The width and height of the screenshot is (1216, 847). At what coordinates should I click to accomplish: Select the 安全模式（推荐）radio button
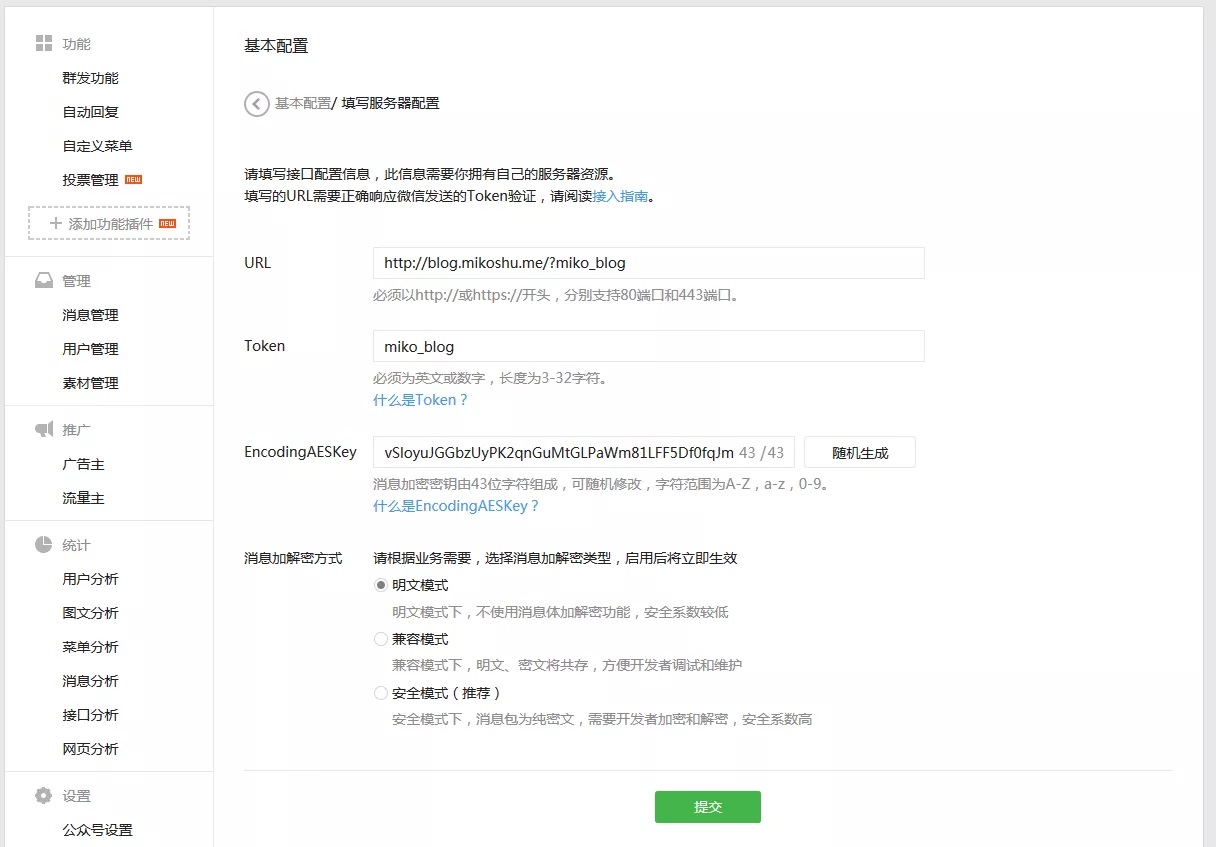380,693
